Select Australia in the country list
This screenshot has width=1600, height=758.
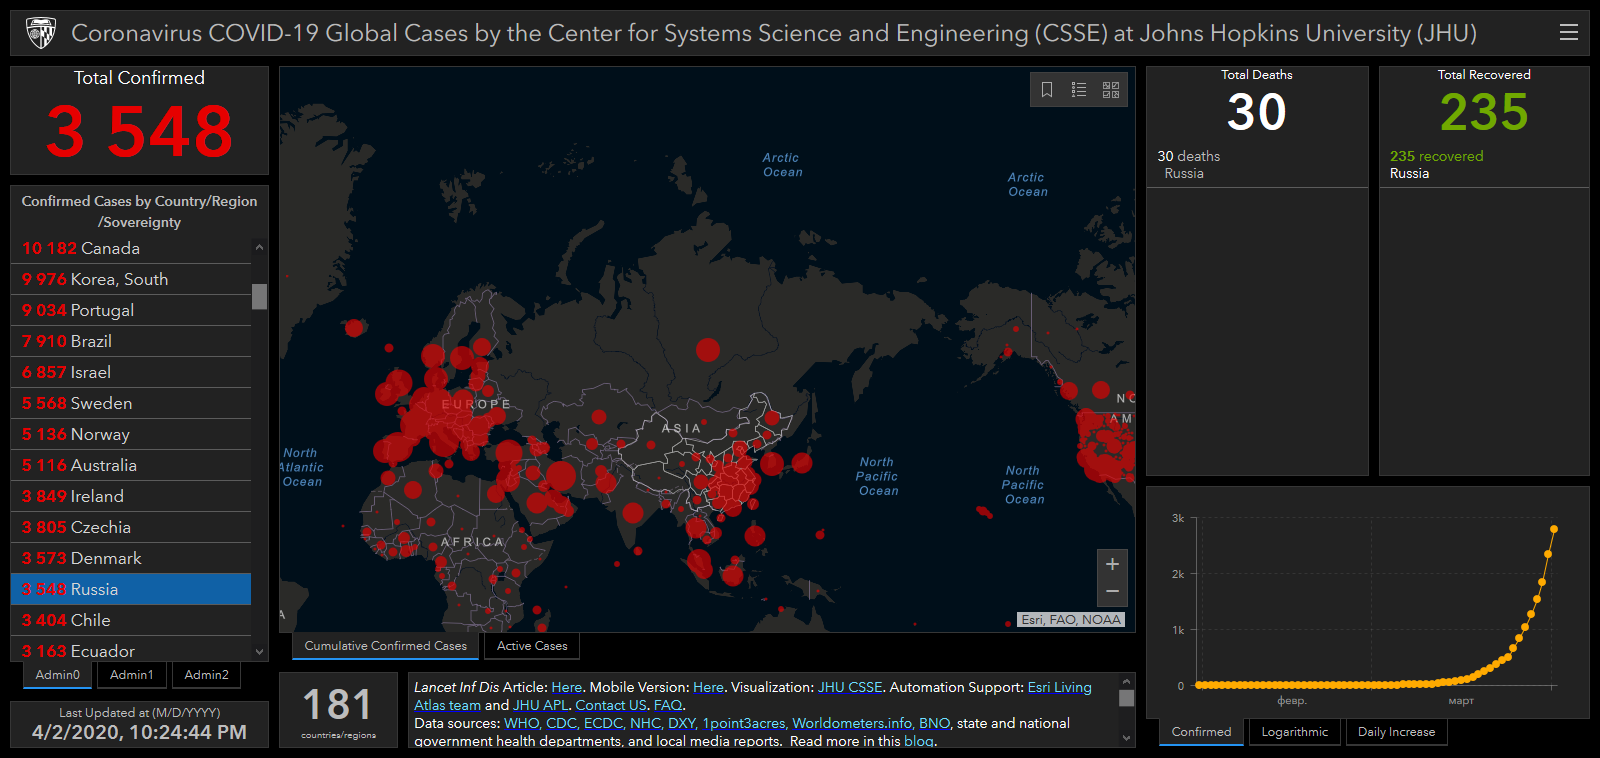[131, 465]
